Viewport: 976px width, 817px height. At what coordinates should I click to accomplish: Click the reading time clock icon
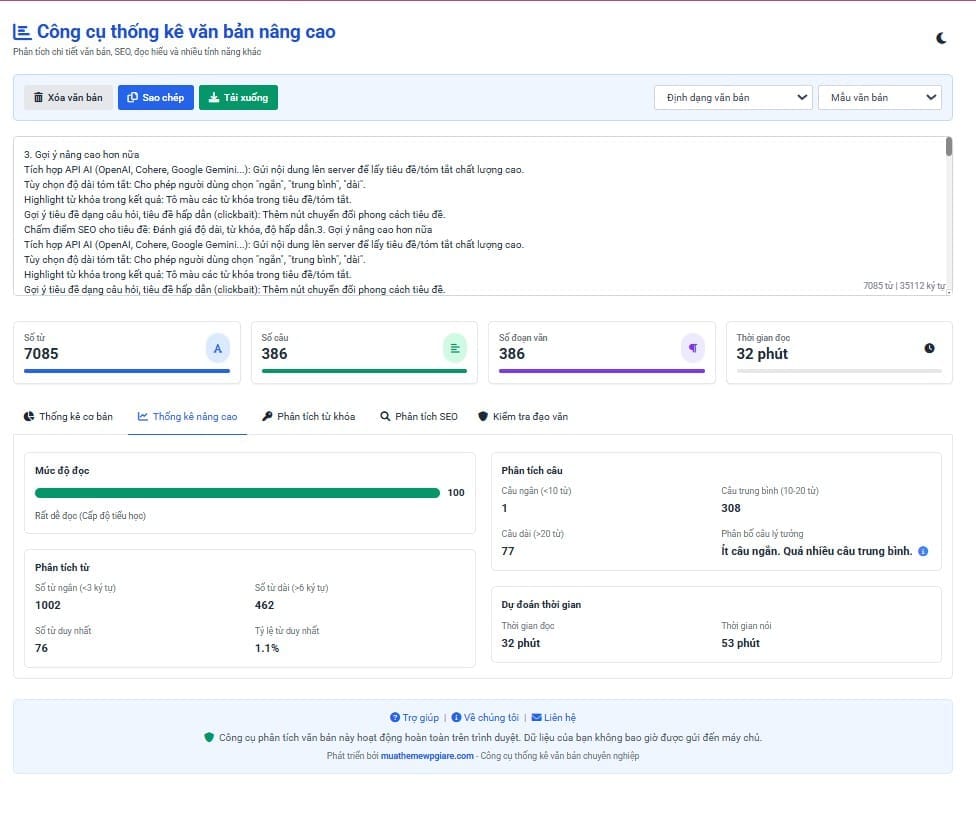pyautogui.click(x=929, y=348)
